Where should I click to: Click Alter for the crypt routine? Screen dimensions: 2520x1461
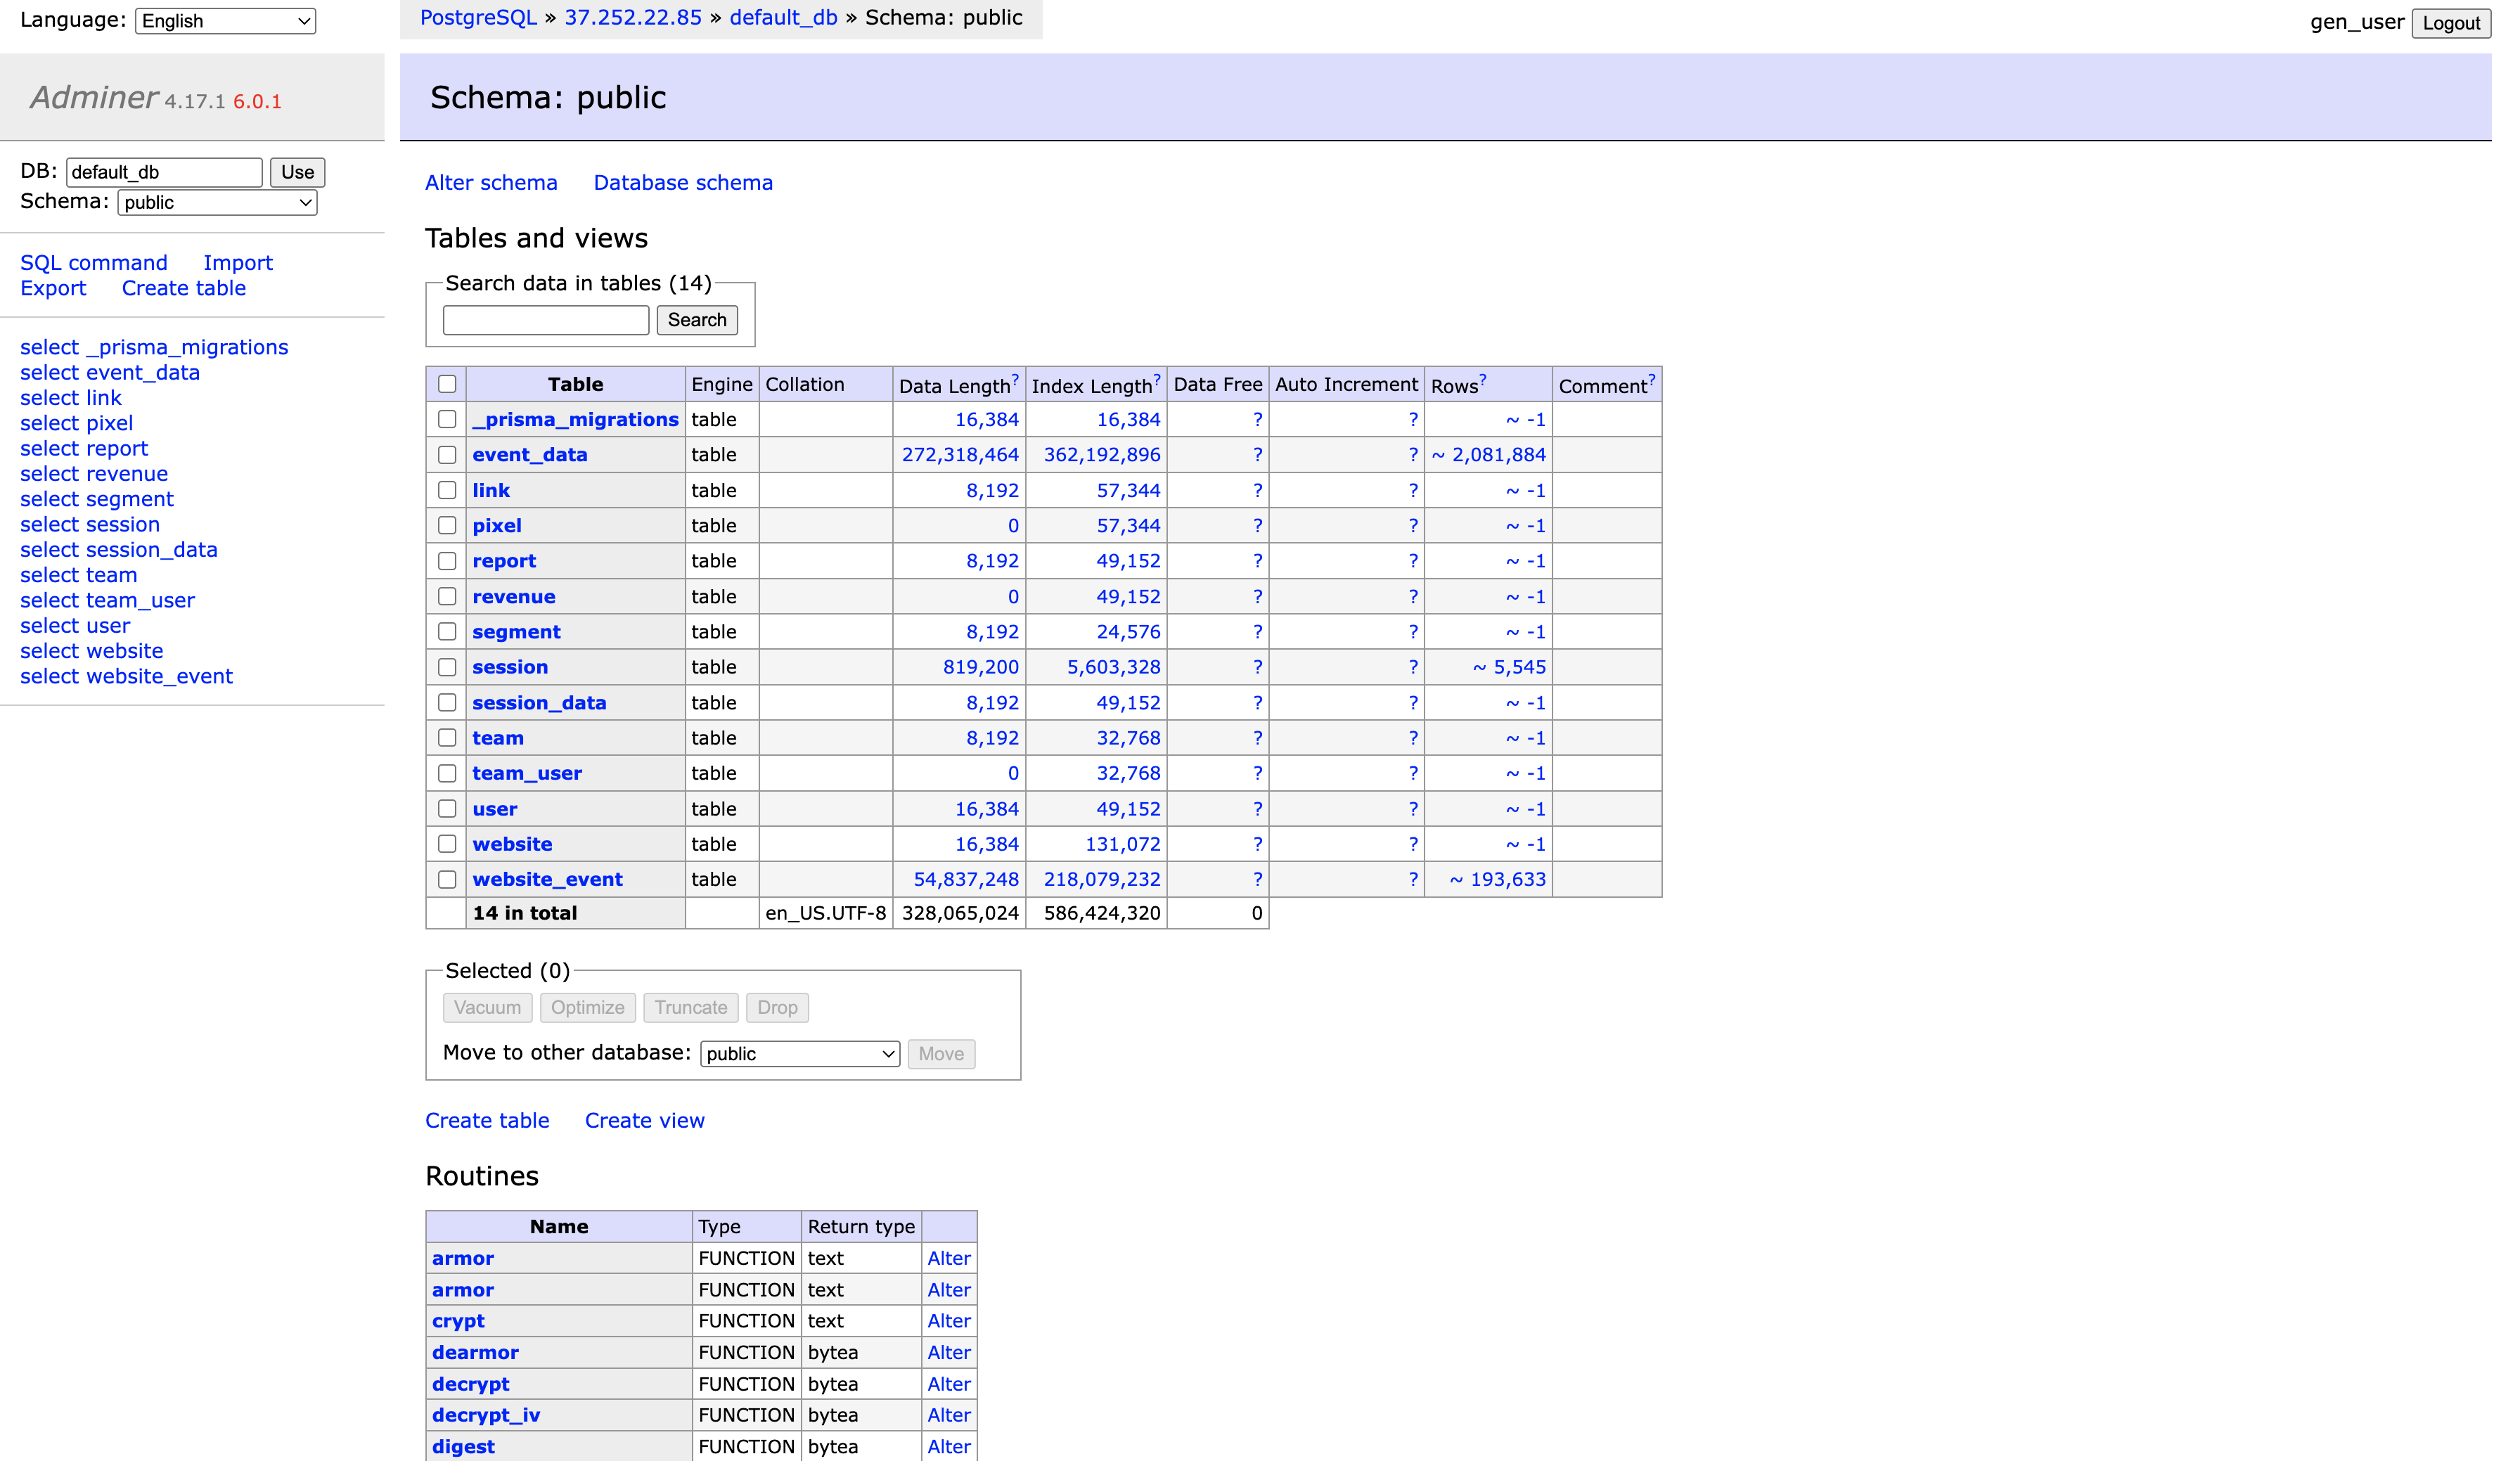pos(949,1321)
